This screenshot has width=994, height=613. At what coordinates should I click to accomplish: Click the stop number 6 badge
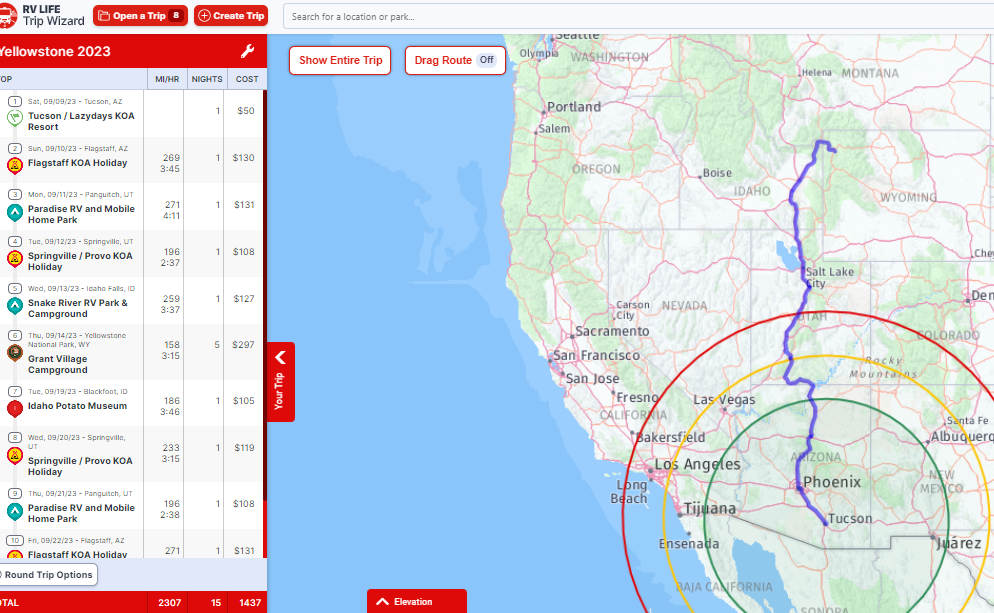[x=15, y=335]
